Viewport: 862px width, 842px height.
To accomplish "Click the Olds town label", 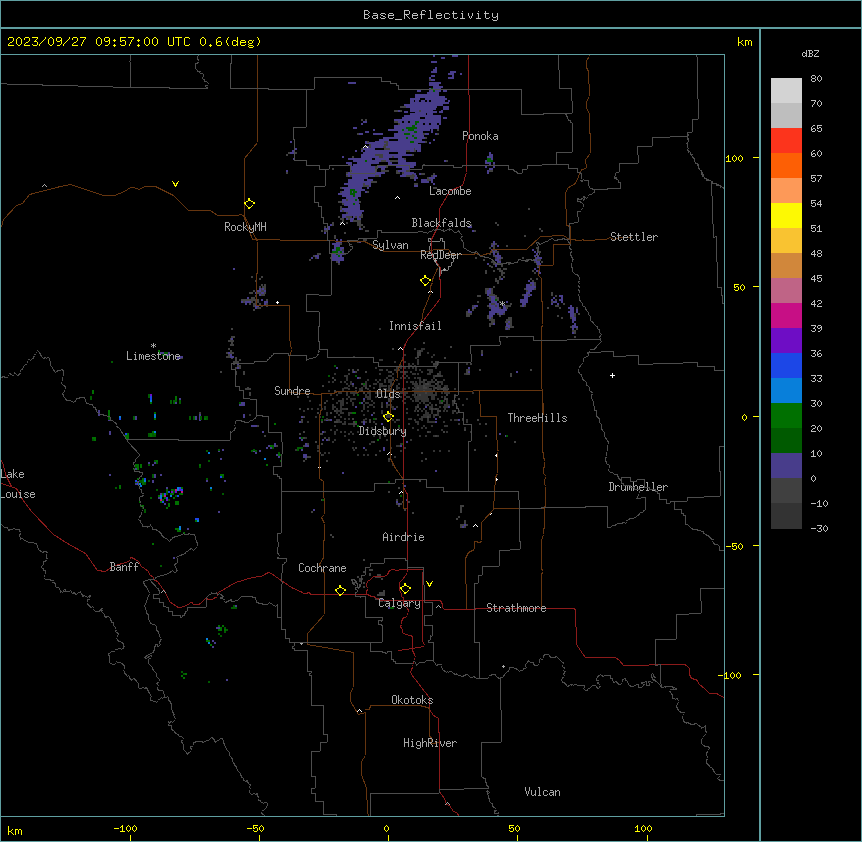I will pos(388,394).
